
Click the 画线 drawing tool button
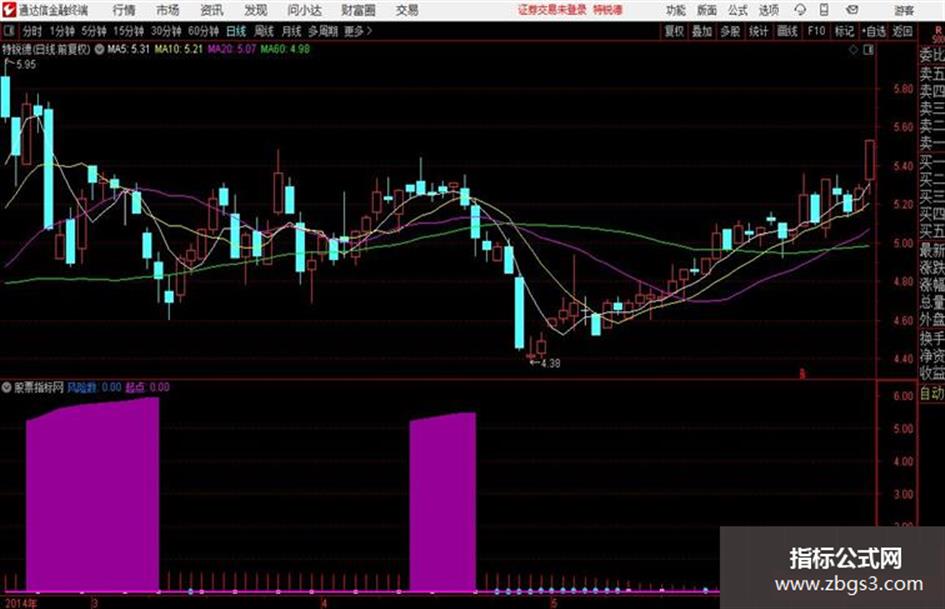click(x=786, y=31)
